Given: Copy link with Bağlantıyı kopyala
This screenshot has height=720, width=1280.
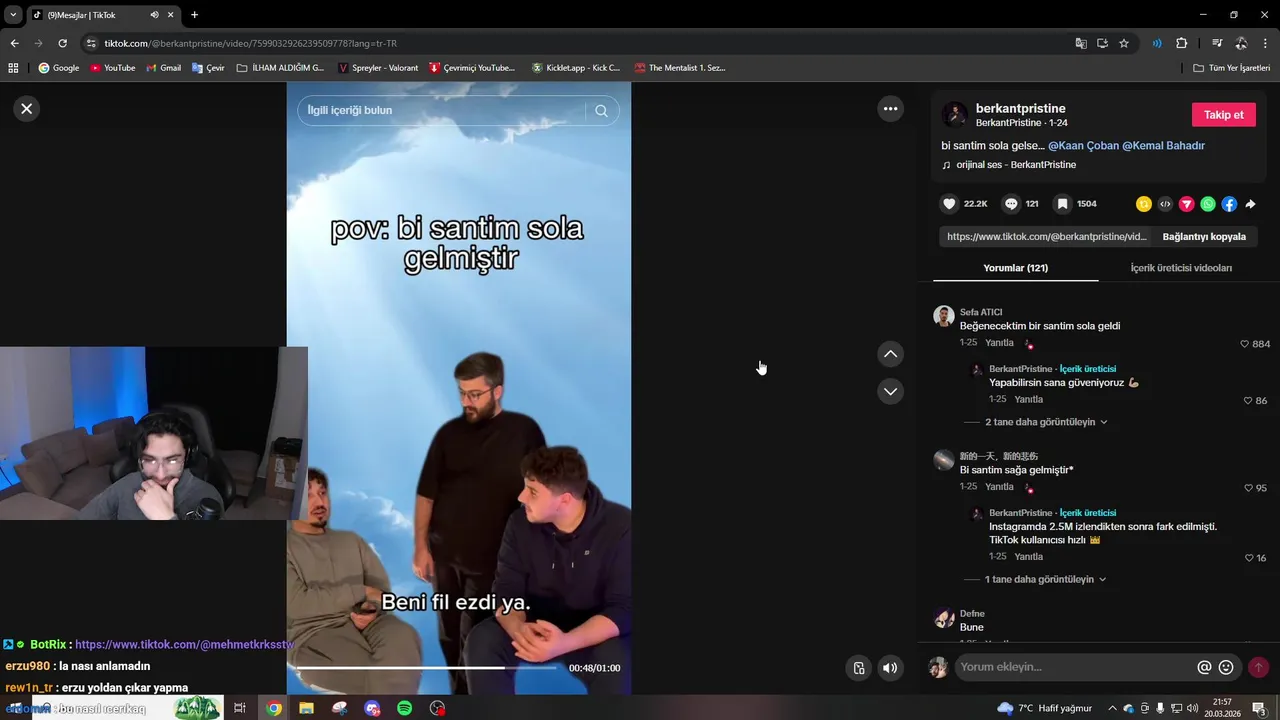Looking at the screenshot, I should (x=1204, y=237).
